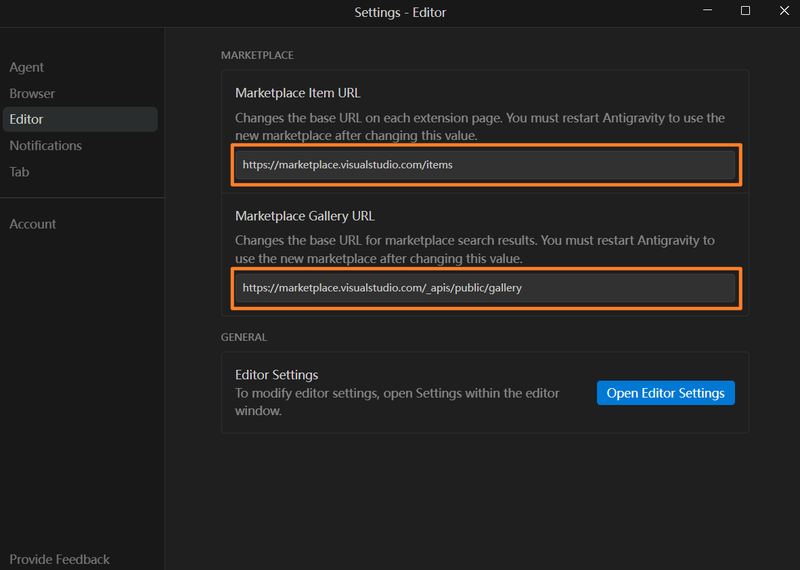The width and height of the screenshot is (800, 570).
Task: Click the Provide Feedback link
Action: click(60, 559)
